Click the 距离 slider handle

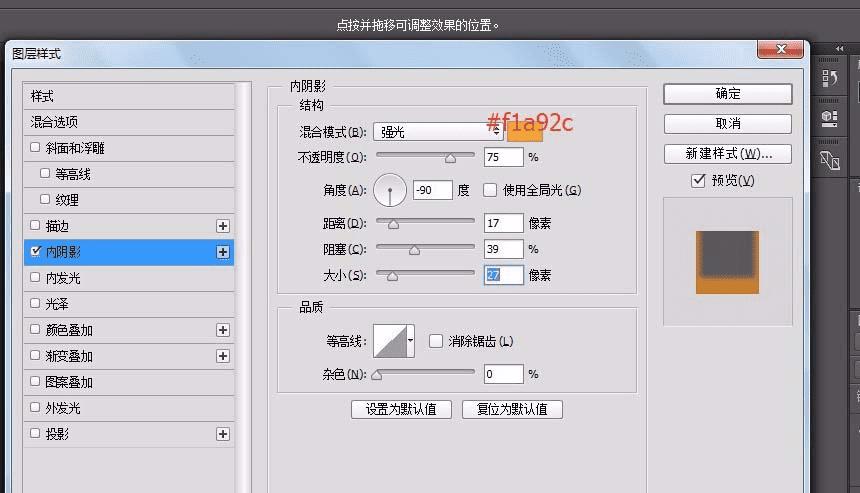393,224
